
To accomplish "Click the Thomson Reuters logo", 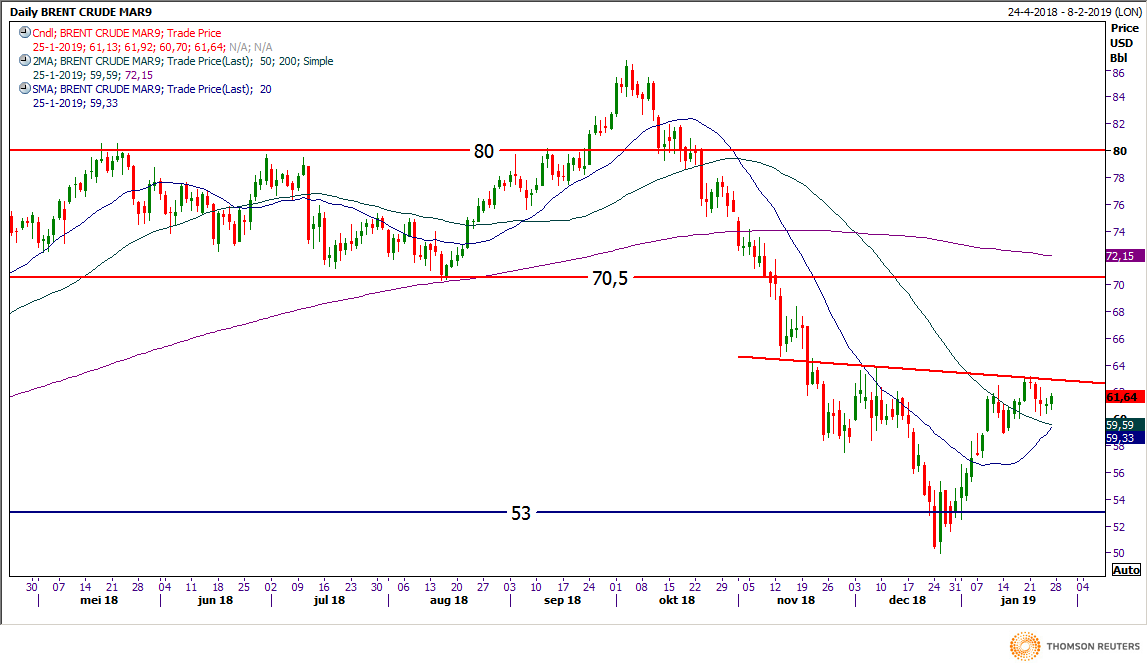I will tap(1075, 646).
